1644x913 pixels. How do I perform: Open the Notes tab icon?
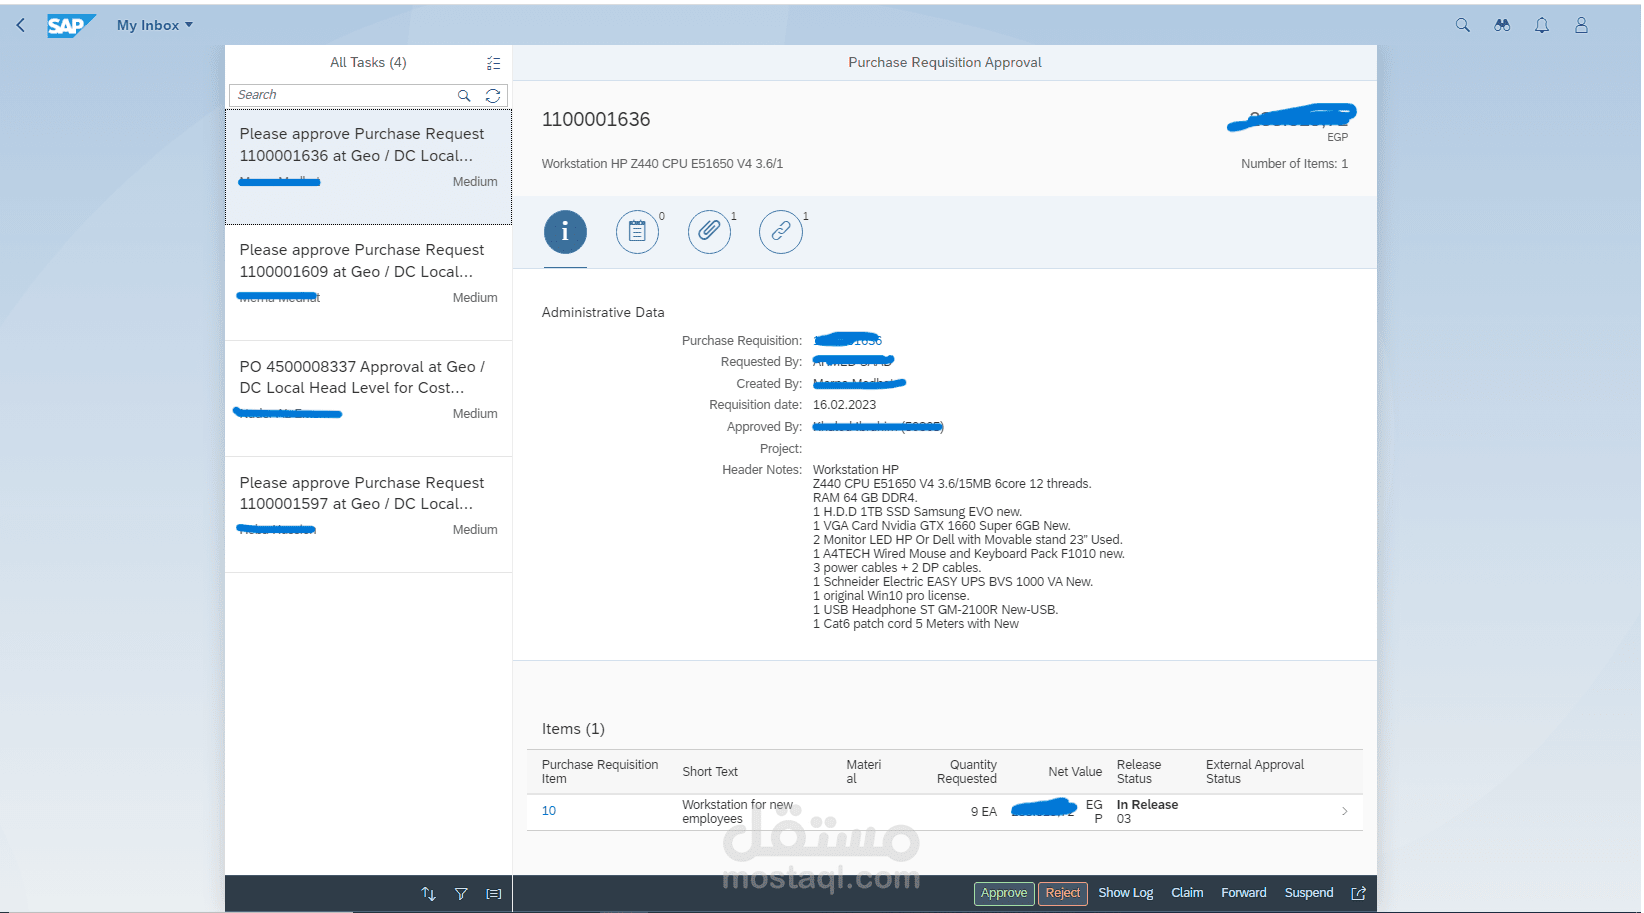(x=637, y=232)
